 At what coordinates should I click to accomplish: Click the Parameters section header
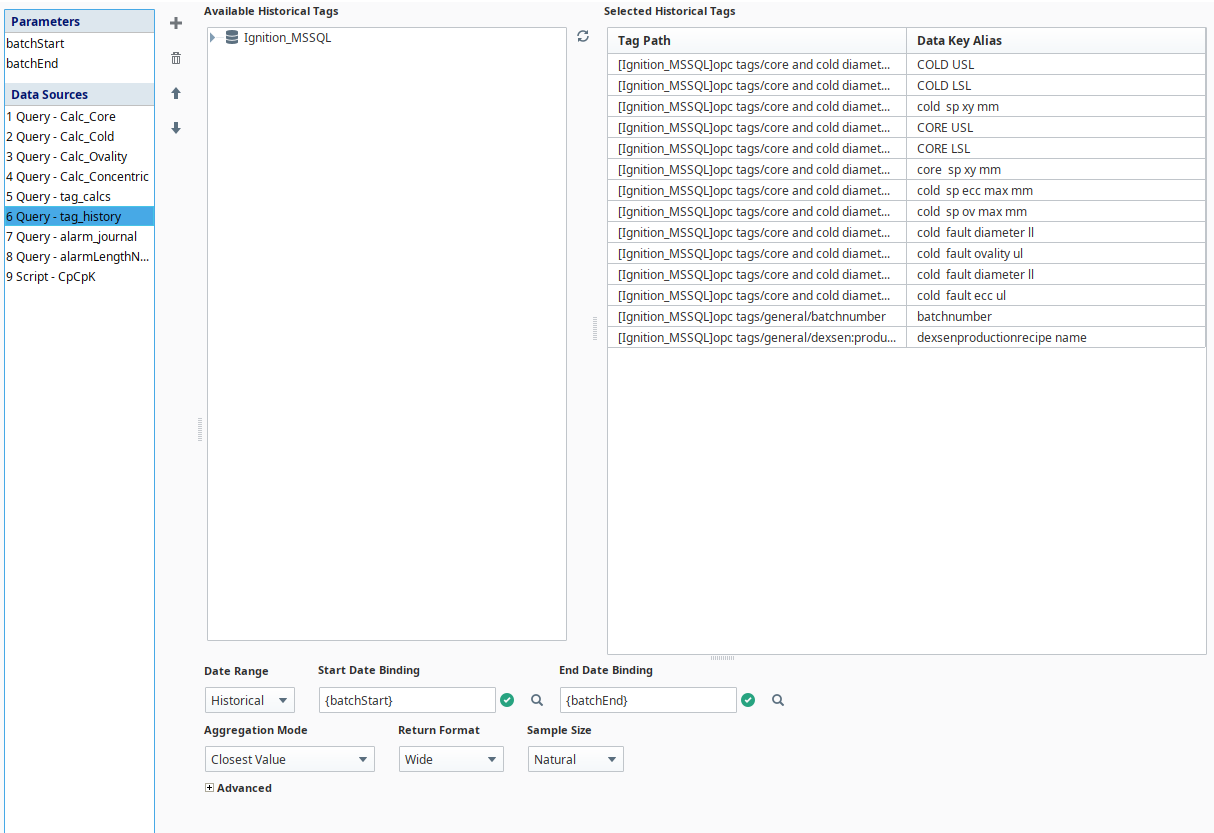click(x=80, y=21)
